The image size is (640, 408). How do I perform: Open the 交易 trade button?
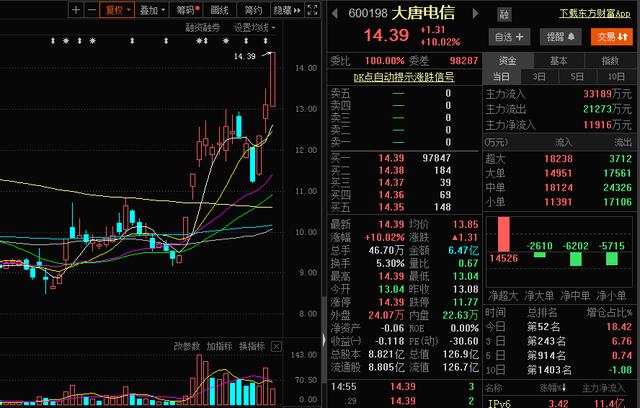(x=612, y=37)
